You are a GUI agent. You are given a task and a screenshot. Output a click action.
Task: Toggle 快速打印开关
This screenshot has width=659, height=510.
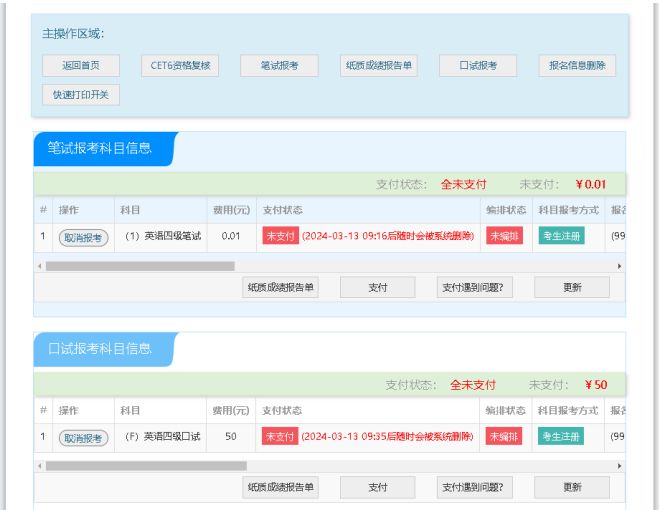pyautogui.click(x=81, y=95)
